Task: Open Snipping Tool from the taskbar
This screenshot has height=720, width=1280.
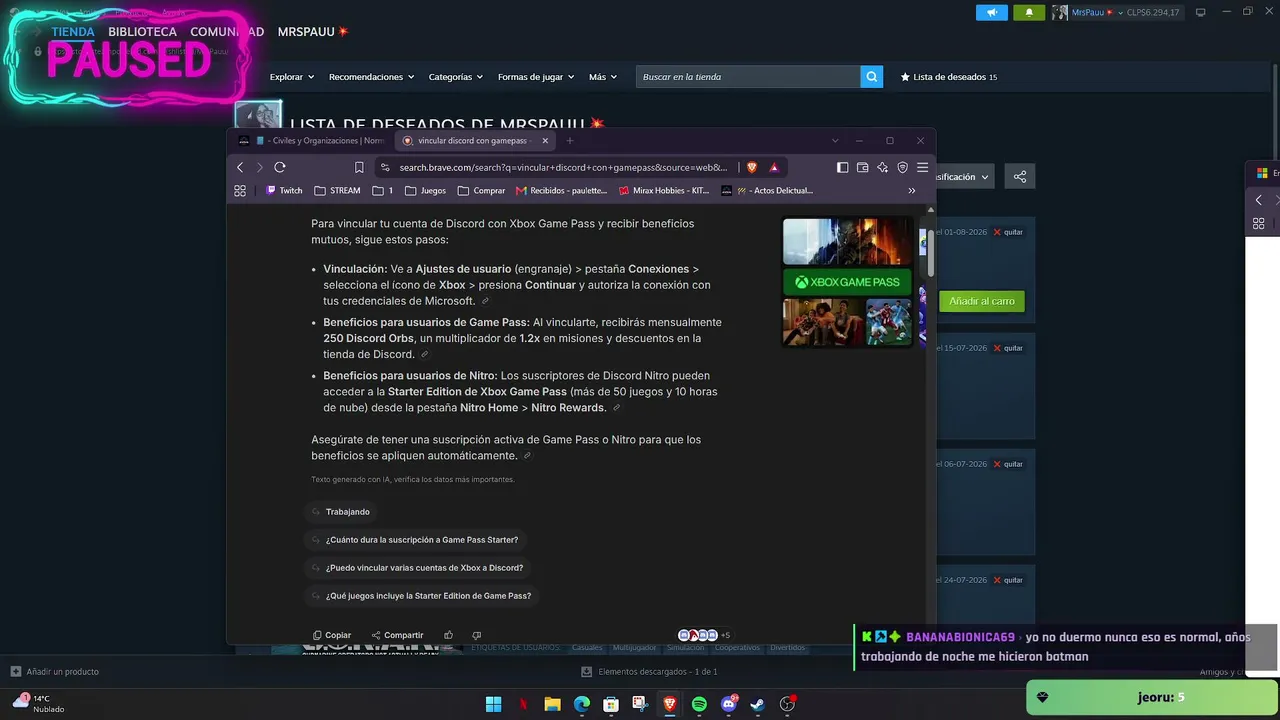Action: pos(640,704)
